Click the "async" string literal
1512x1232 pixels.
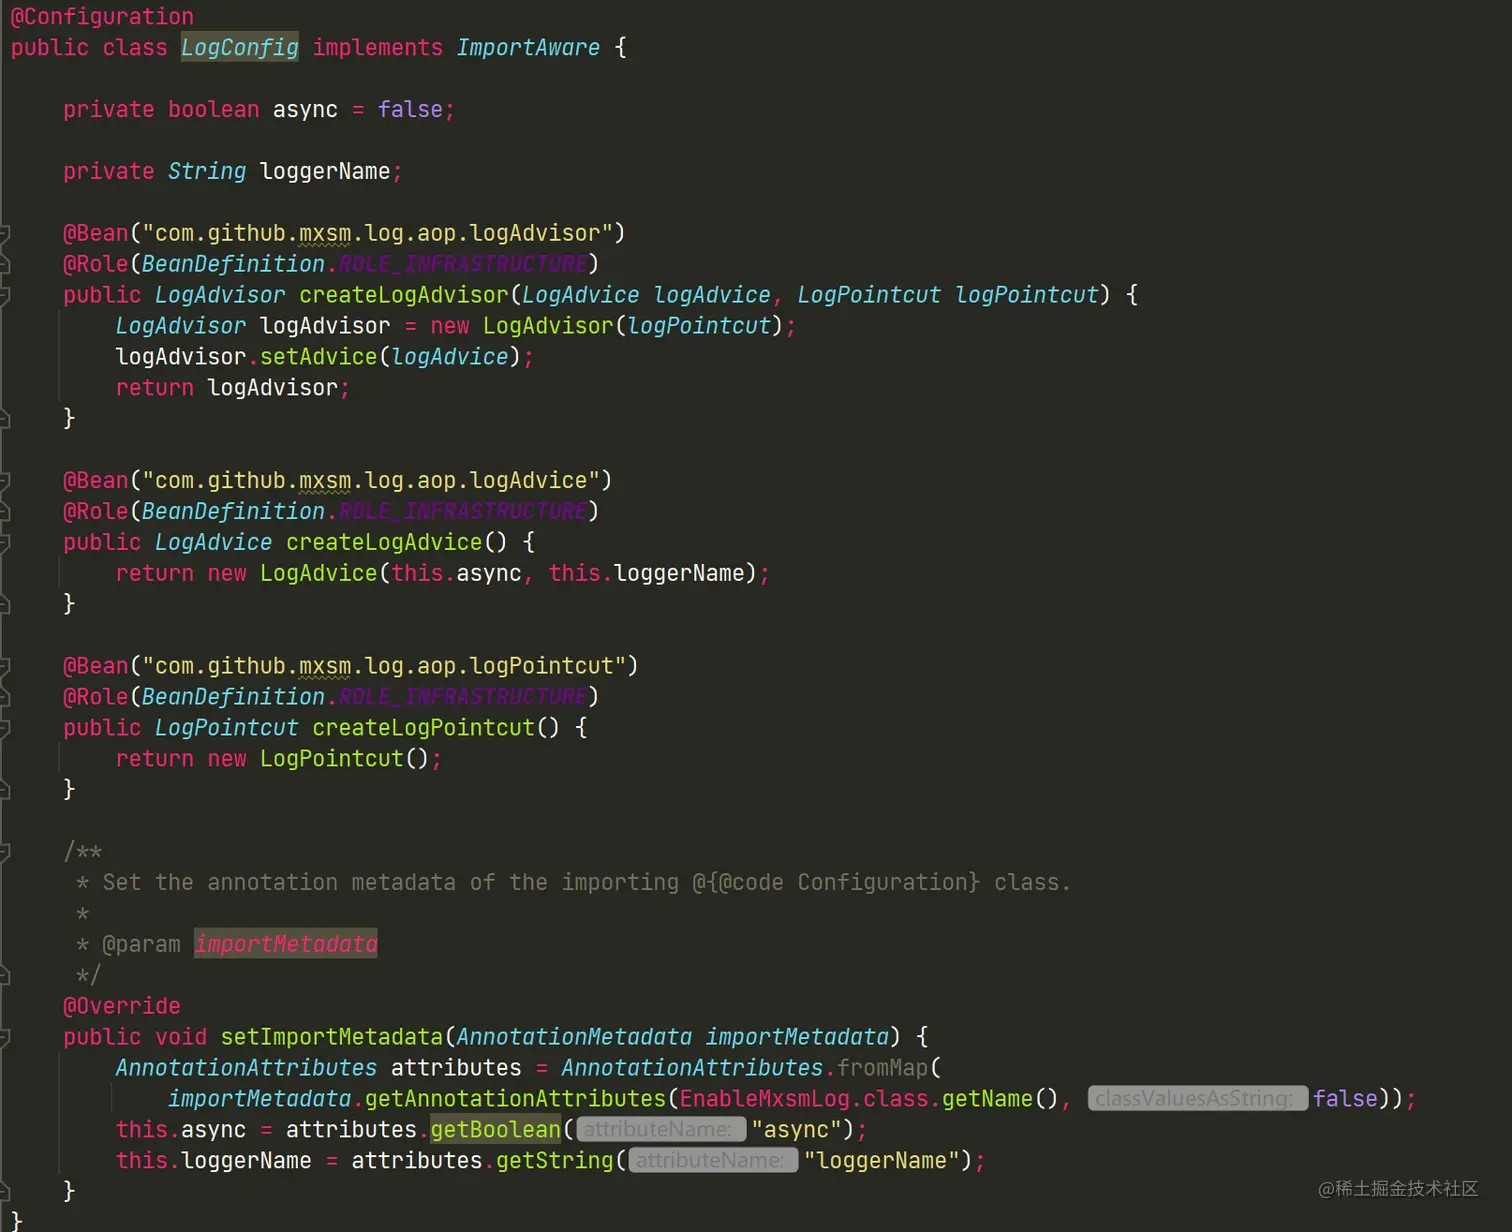[x=797, y=1131]
